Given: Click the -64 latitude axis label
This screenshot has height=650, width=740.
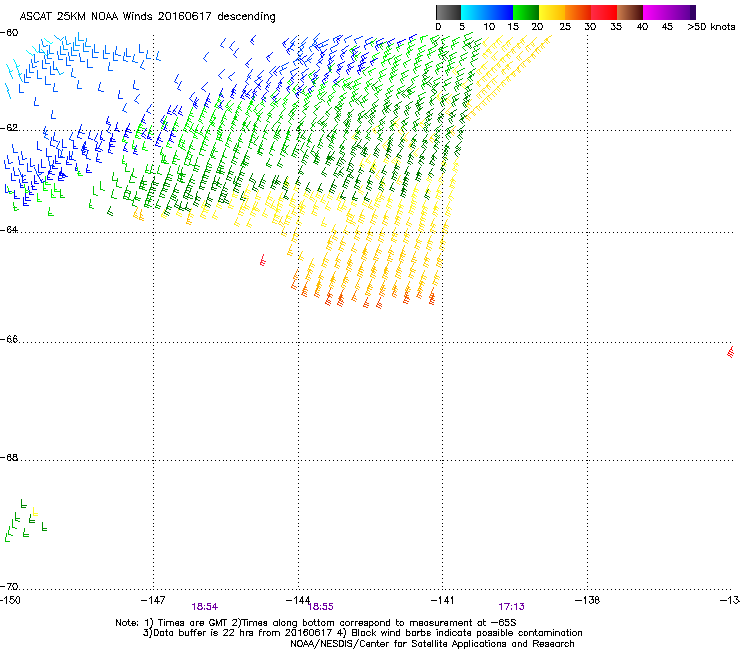Looking at the screenshot, I should pos(9,230).
